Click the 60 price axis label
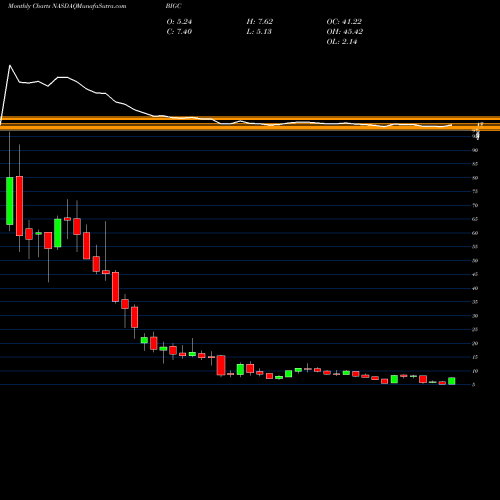This screenshot has height=500, width=500. 475,233
